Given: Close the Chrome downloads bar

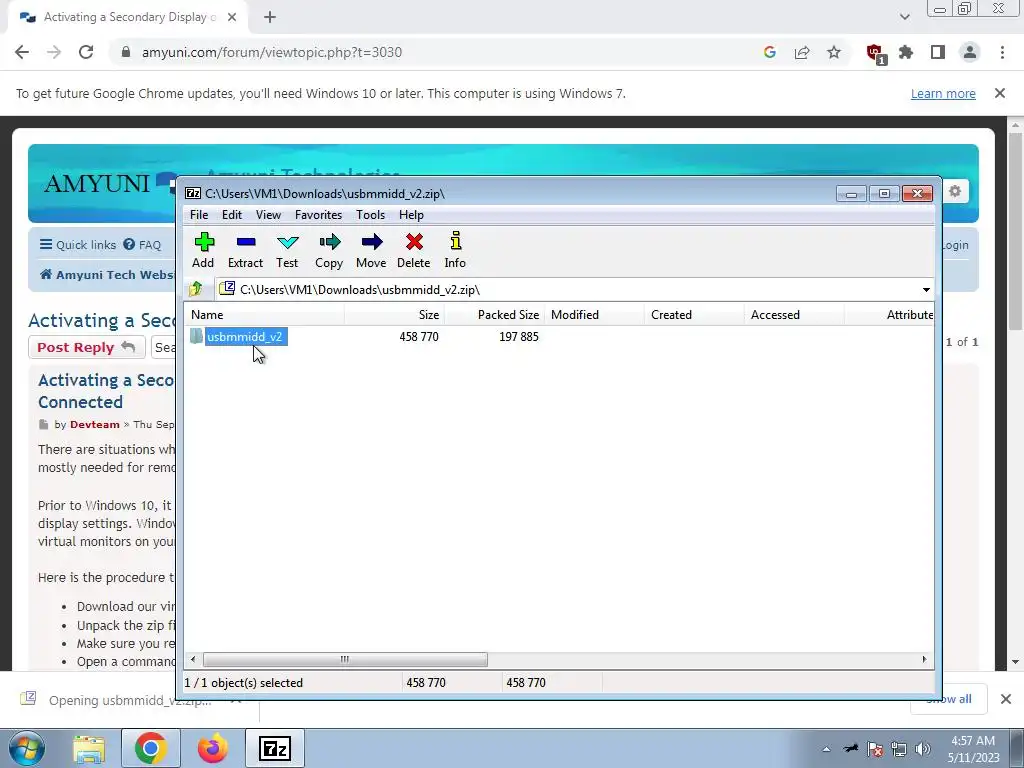Looking at the screenshot, I should pos(1006,699).
